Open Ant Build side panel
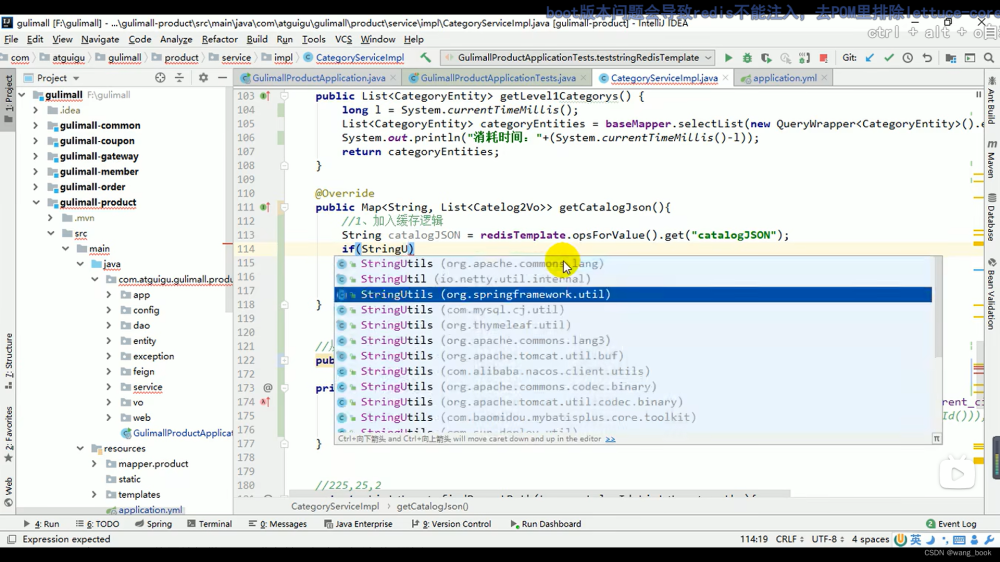This screenshot has height=562, width=1000. tap(992, 101)
